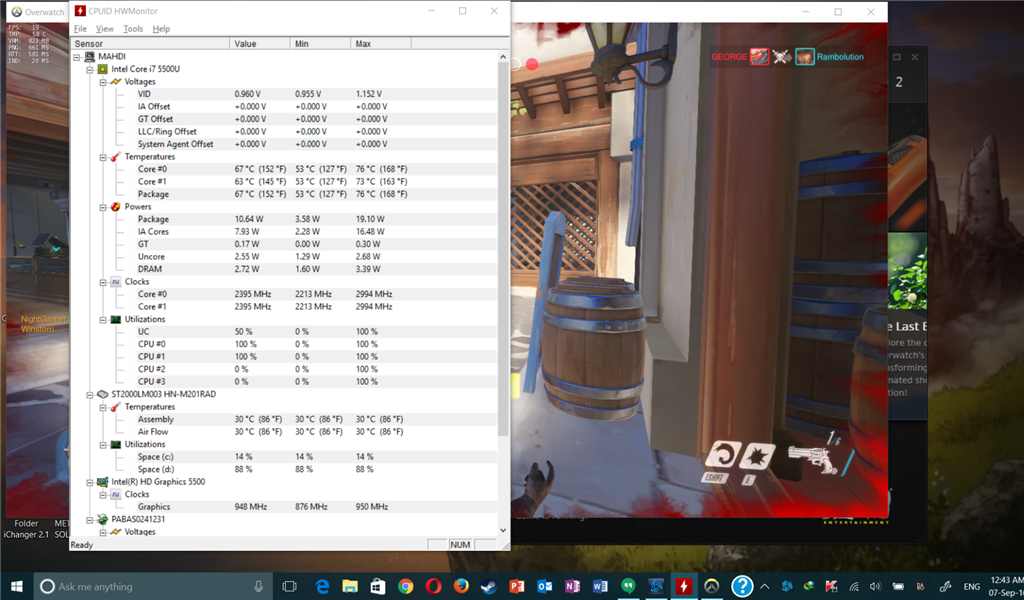Select the Core #0 temperature value 67 °C
Viewport: 1024px width, 600px height.
click(x=260, y=169)
